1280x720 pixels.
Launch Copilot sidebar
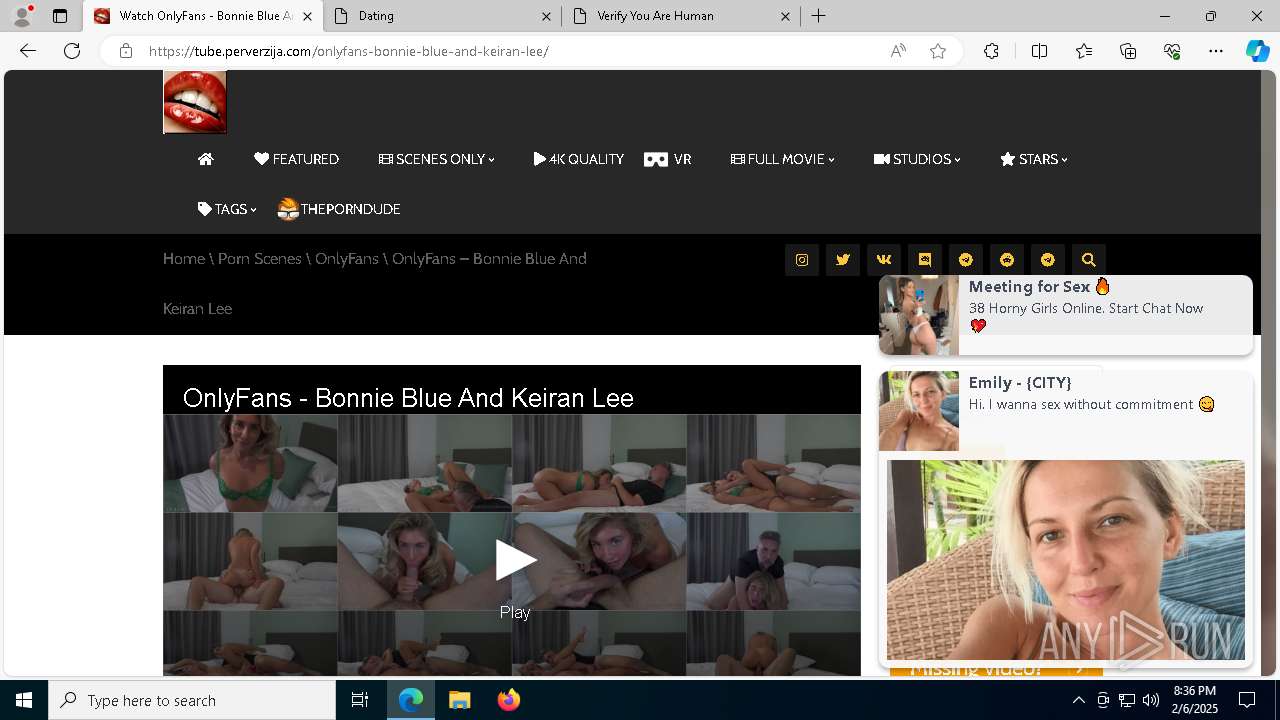(1257, 51)
